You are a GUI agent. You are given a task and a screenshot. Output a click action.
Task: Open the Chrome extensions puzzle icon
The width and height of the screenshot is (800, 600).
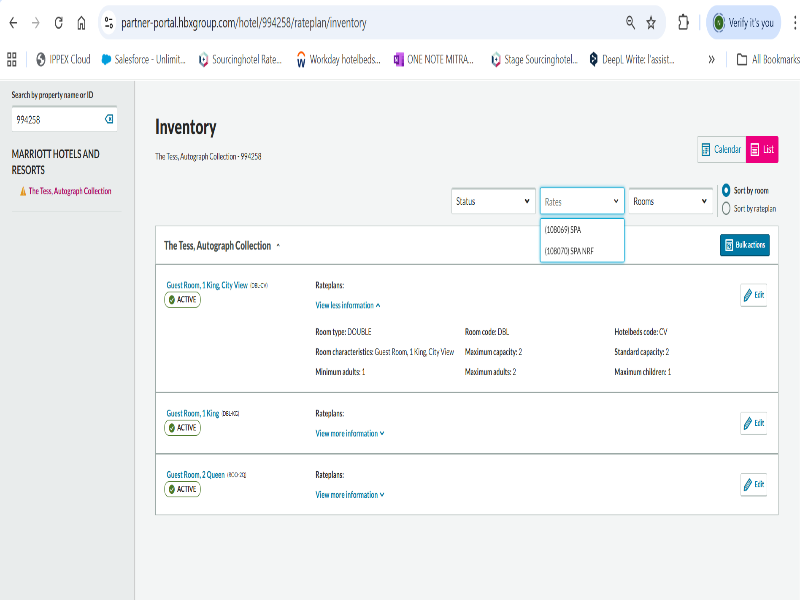pos(684,22)
